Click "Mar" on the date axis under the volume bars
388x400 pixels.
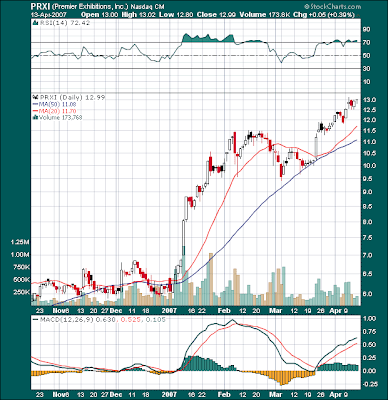point(276,310)
